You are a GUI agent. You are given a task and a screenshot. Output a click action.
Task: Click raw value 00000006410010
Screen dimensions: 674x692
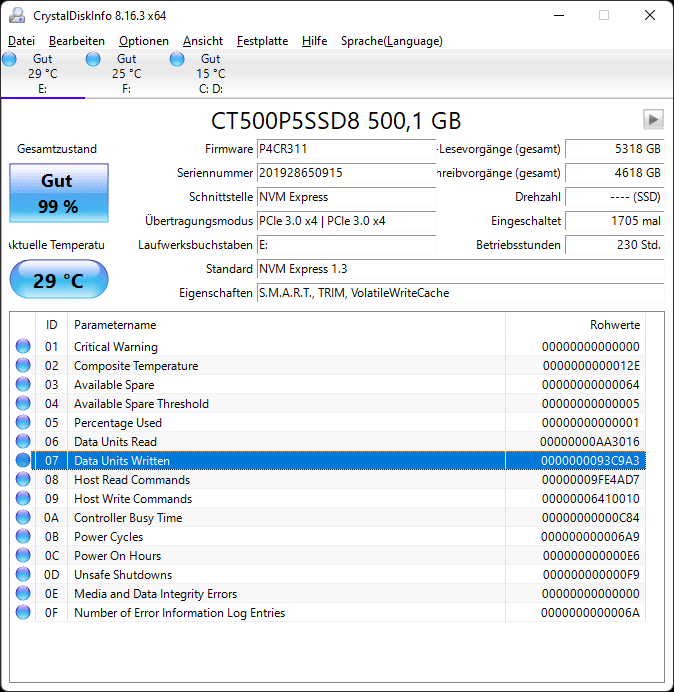pos(591,499)
